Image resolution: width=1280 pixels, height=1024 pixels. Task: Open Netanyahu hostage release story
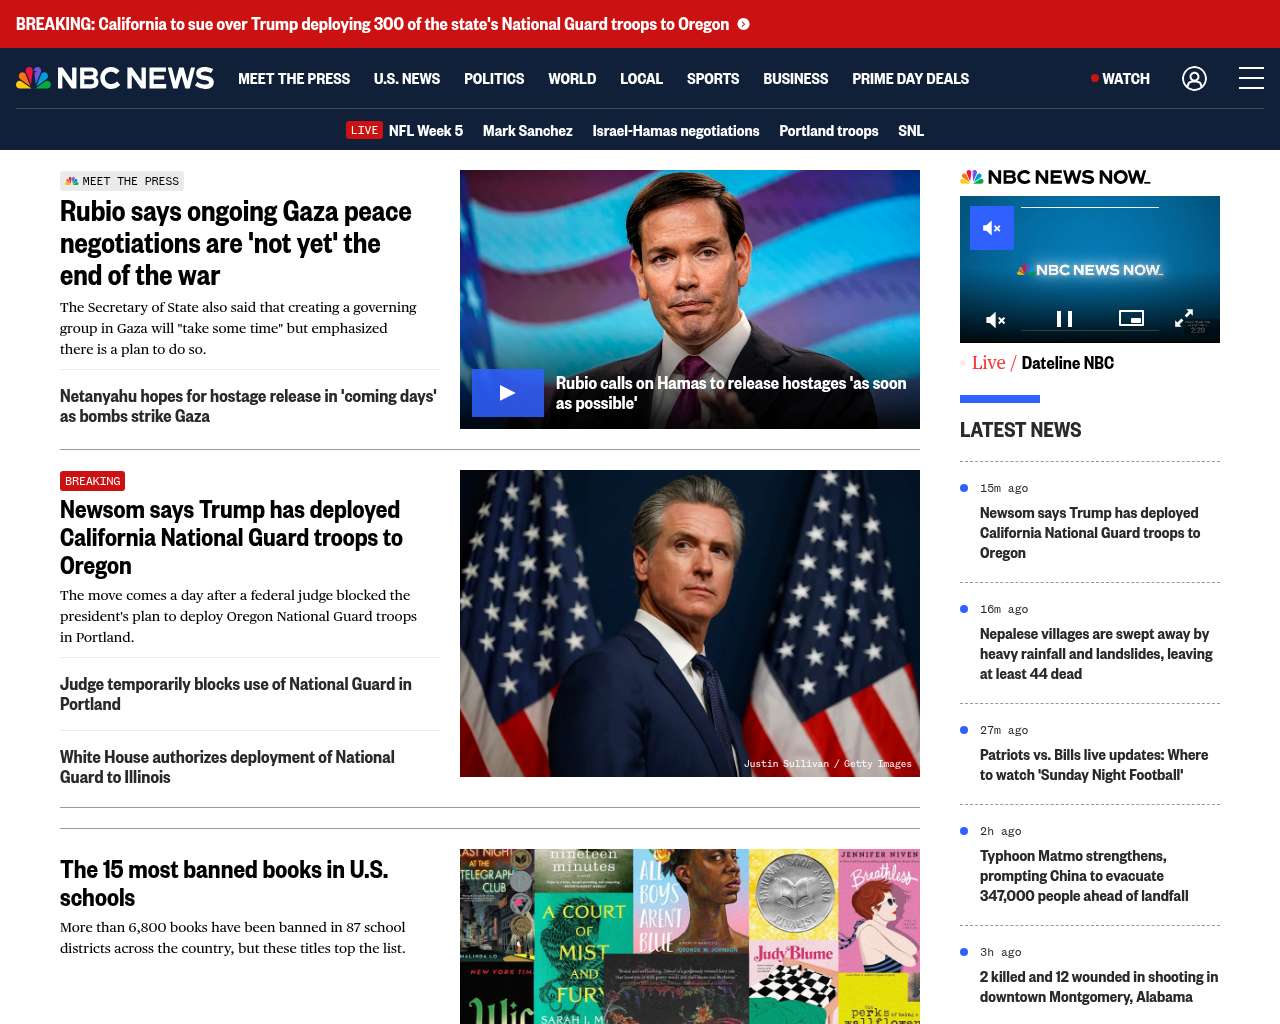248,406
